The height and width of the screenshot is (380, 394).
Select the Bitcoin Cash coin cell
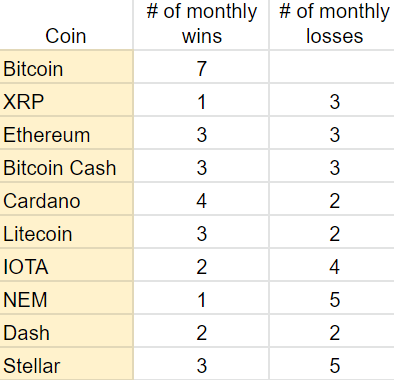[x=66, y=166]
